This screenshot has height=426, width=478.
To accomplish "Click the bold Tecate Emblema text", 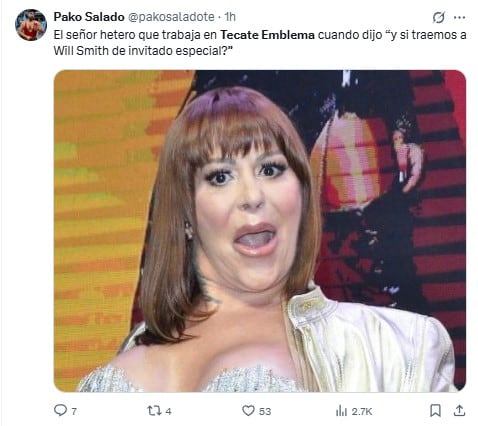I will (x=268, y=35).
